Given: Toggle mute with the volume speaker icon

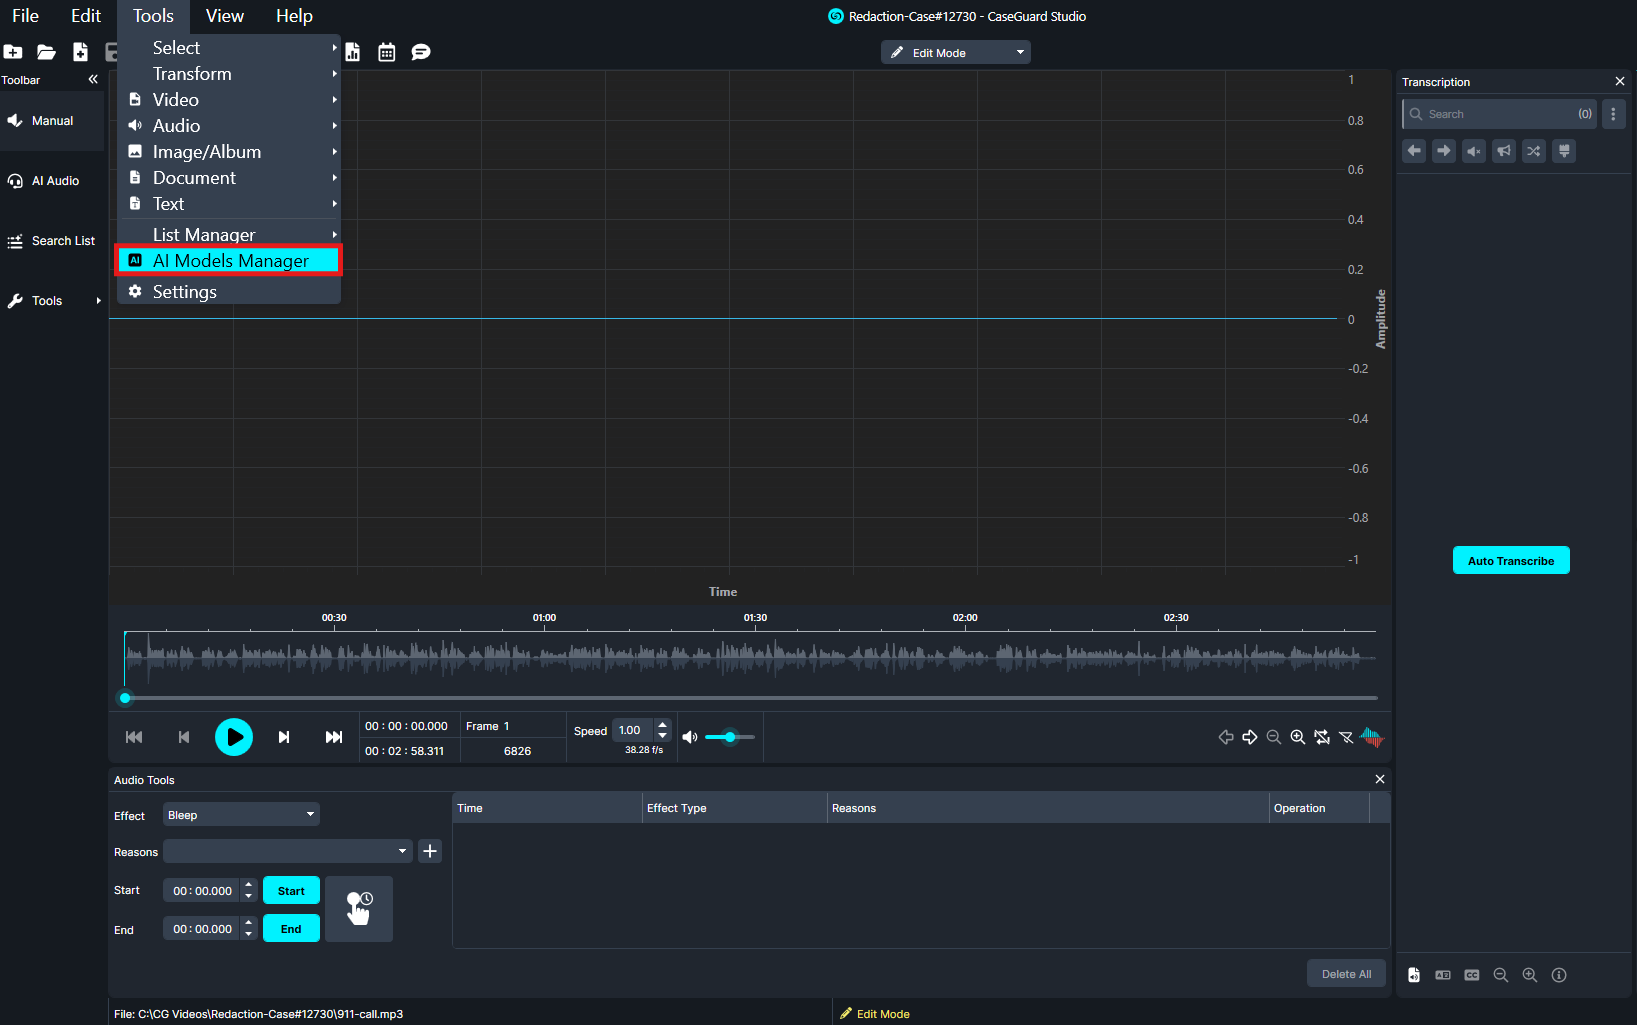Looking at the screenshot, I should pos(690,737).
